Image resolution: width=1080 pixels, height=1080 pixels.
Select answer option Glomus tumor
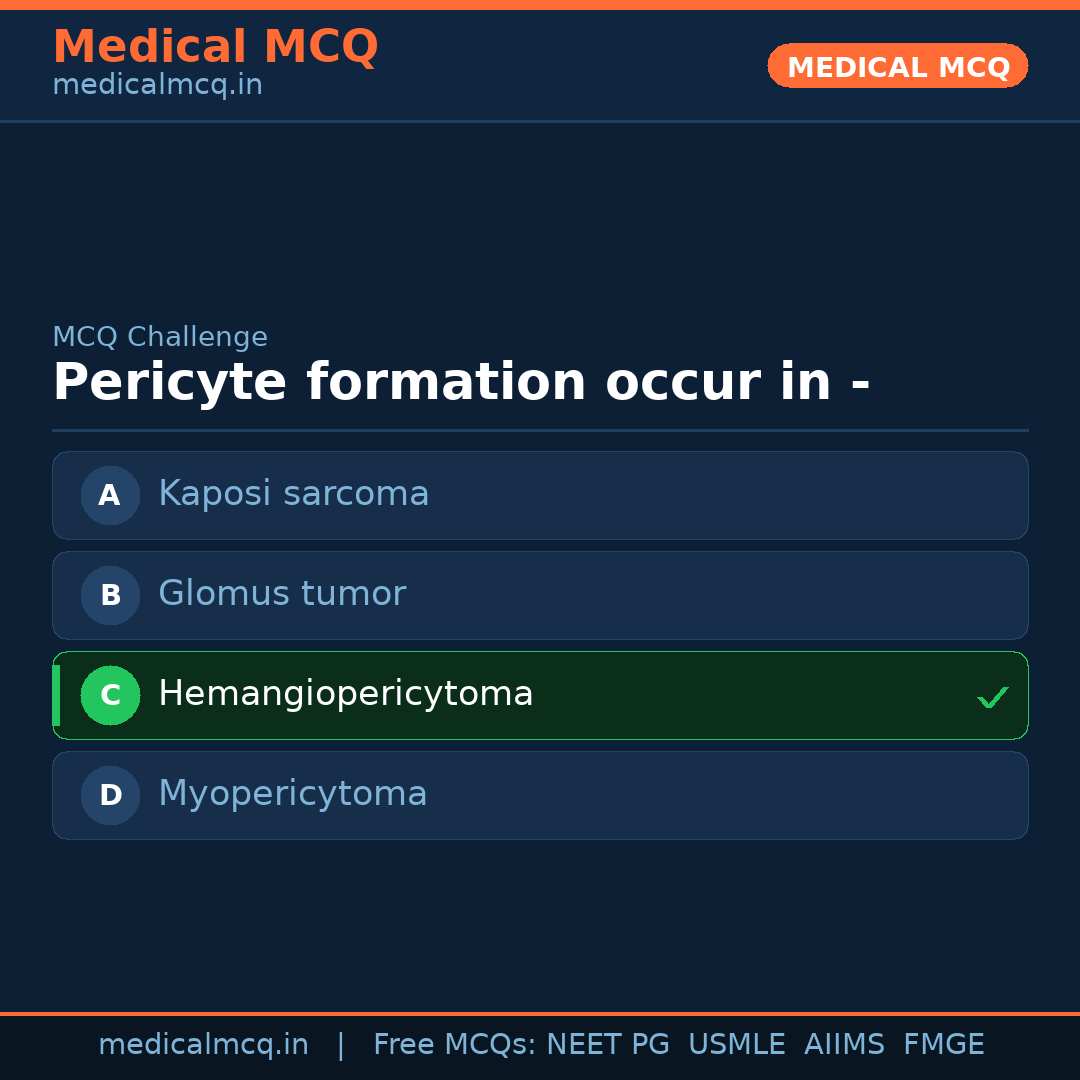click(540, 595)
